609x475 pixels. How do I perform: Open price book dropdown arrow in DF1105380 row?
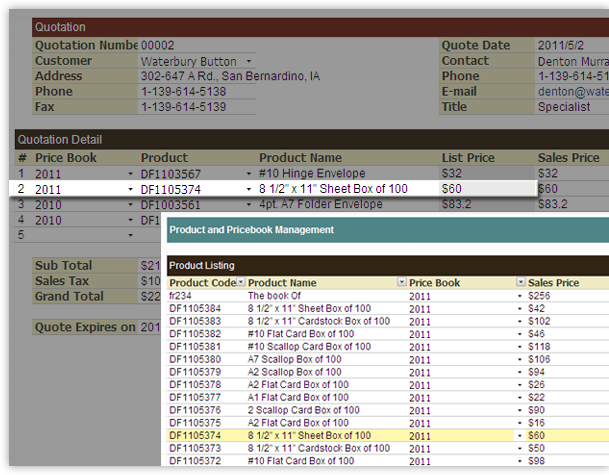tap(520, 360)
